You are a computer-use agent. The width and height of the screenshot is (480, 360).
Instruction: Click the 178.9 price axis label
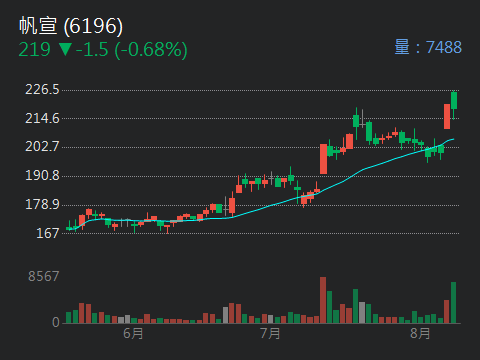42,204
